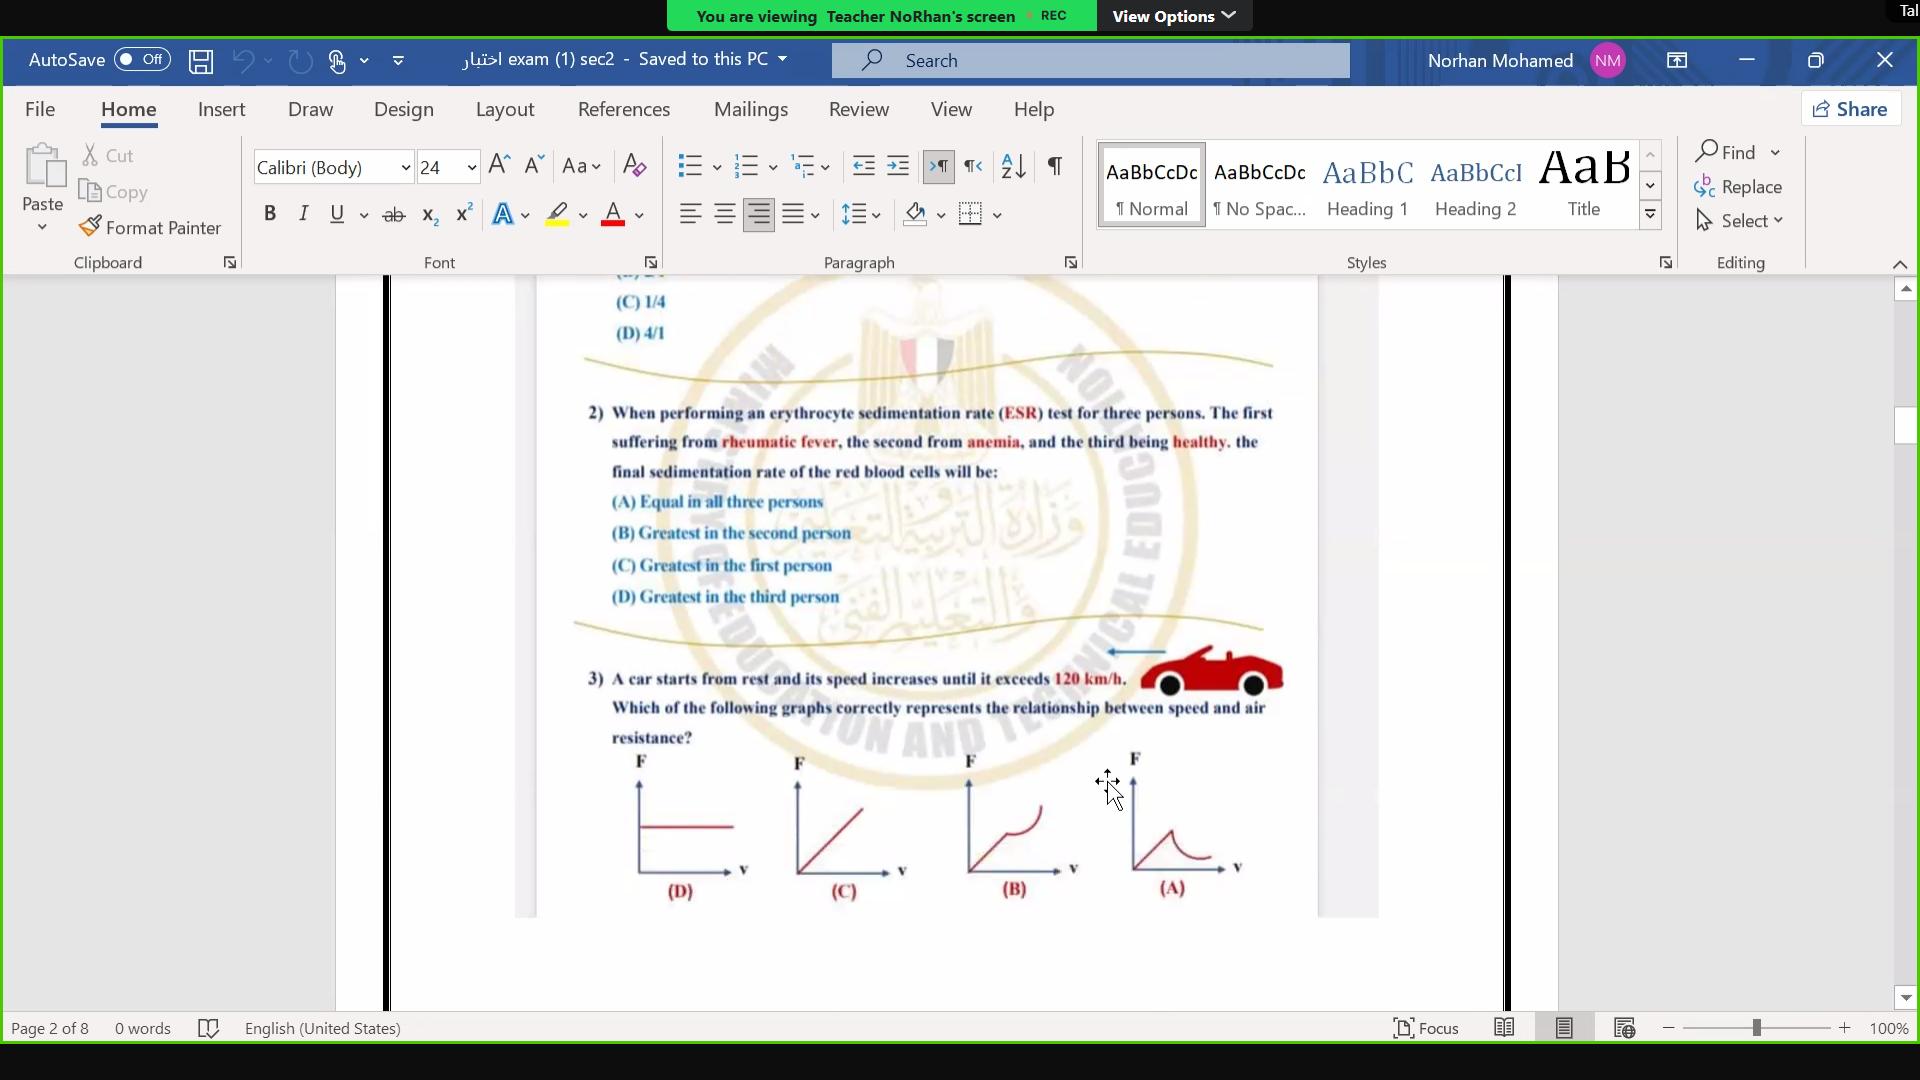Apply Superscript formatting

464,215
